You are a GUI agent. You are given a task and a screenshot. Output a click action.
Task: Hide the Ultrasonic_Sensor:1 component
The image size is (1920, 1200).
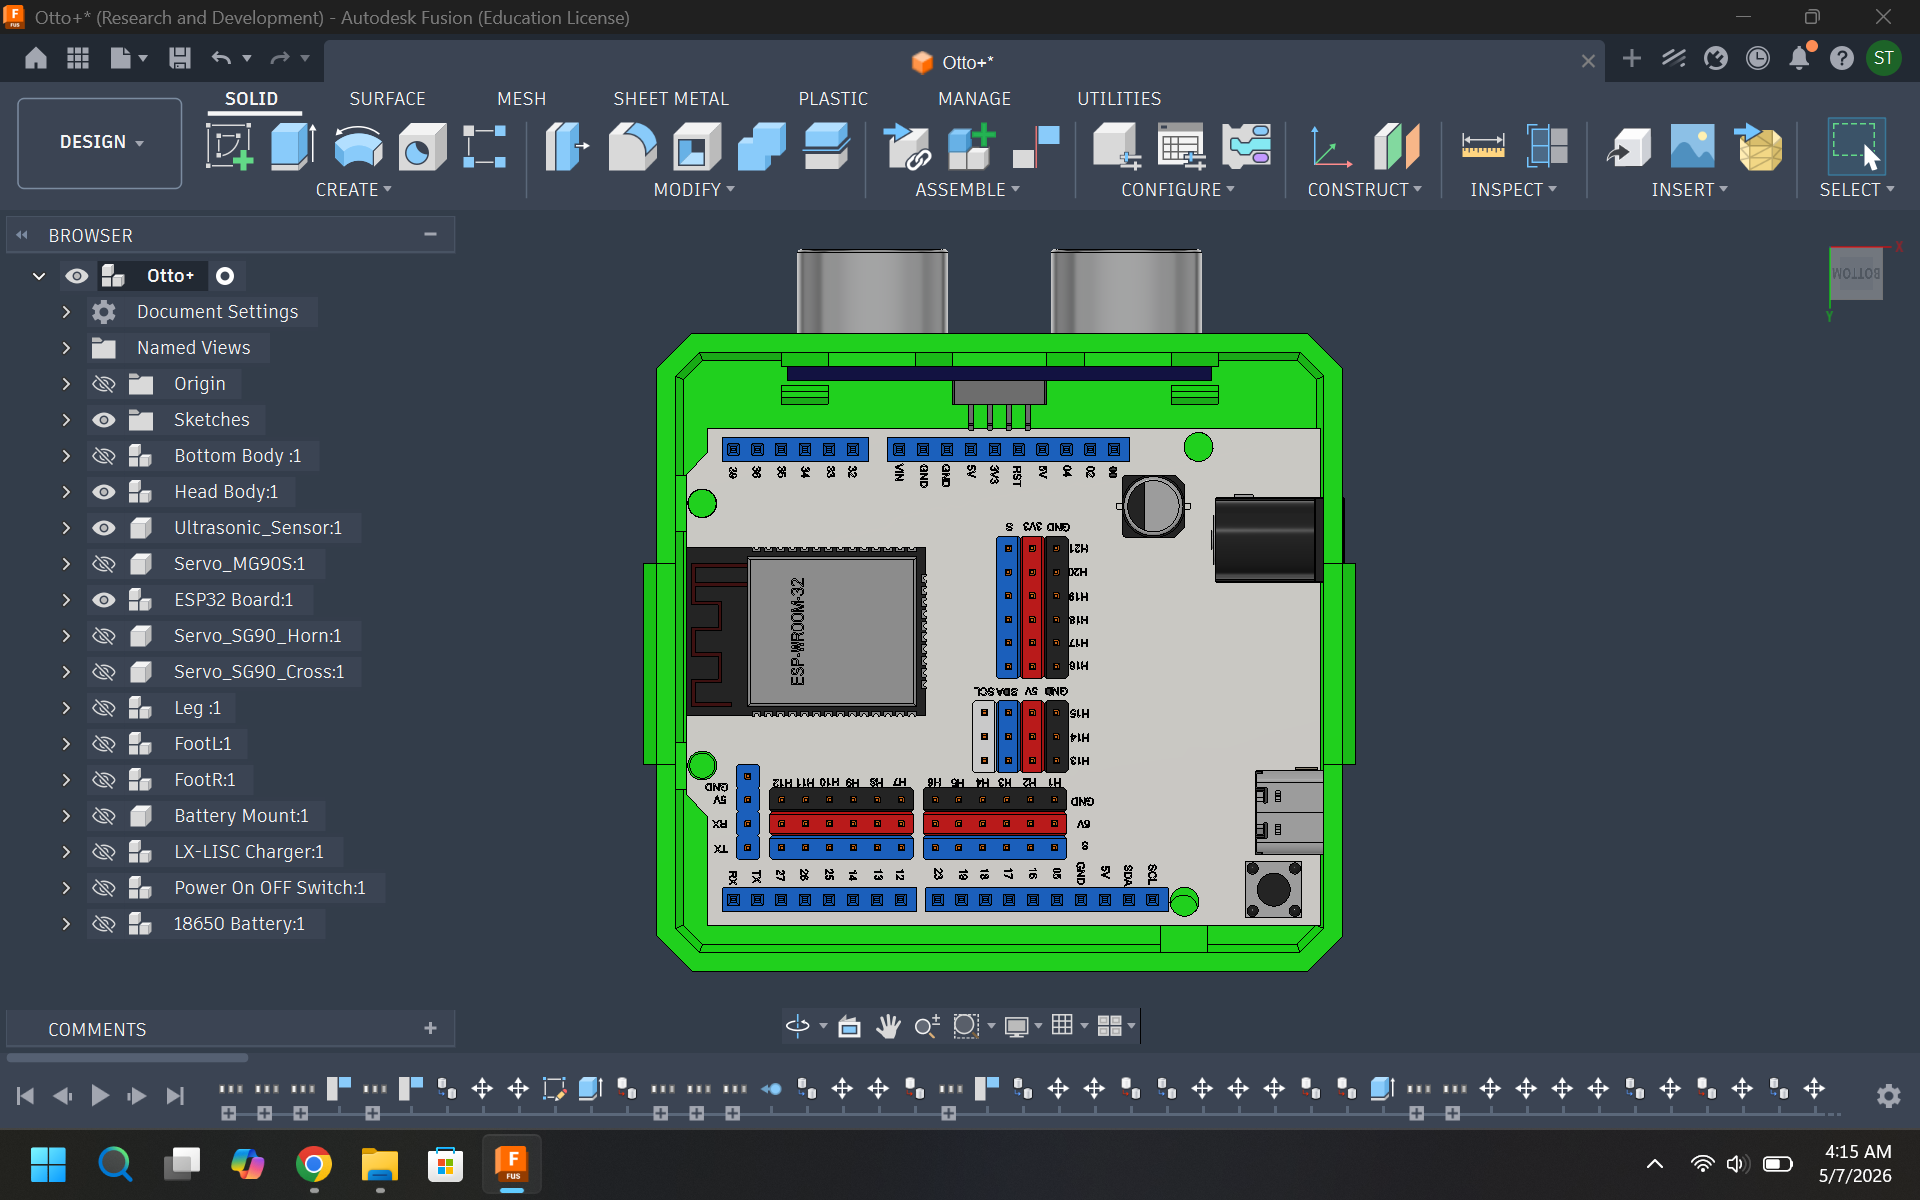pyautogui.click(x=104, y=528)
